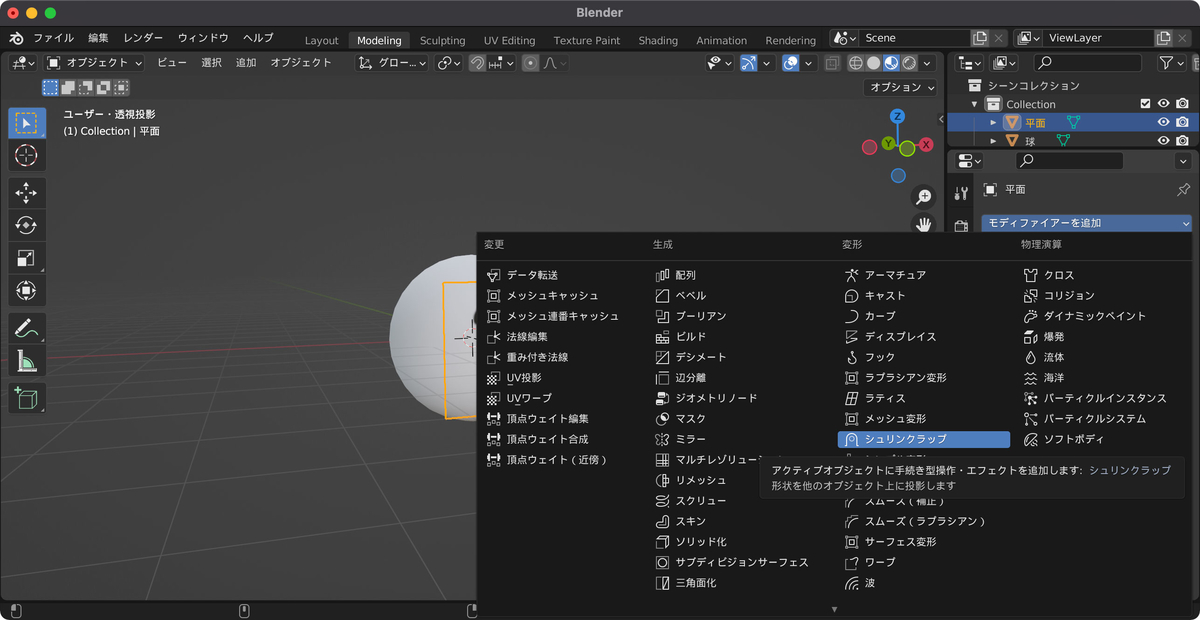Image resolution: width=1200 pixels, height=620 pixels.
Task: Open the グロー transform orientation dropdown
Action: click(393, 63)
